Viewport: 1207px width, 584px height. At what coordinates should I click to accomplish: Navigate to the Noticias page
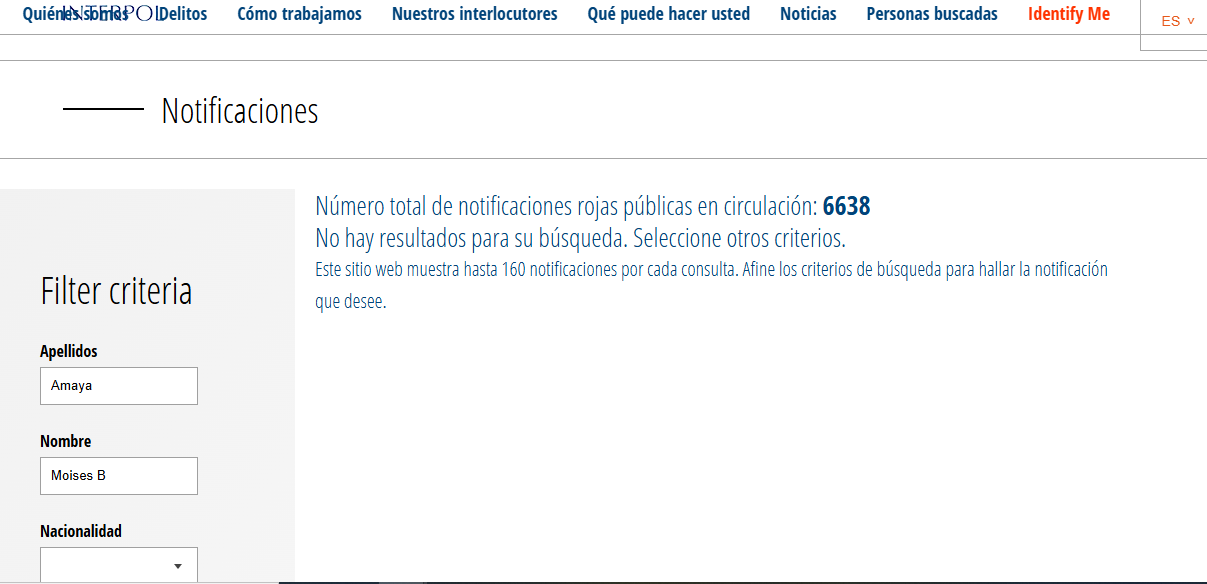(x=808, y=15)
